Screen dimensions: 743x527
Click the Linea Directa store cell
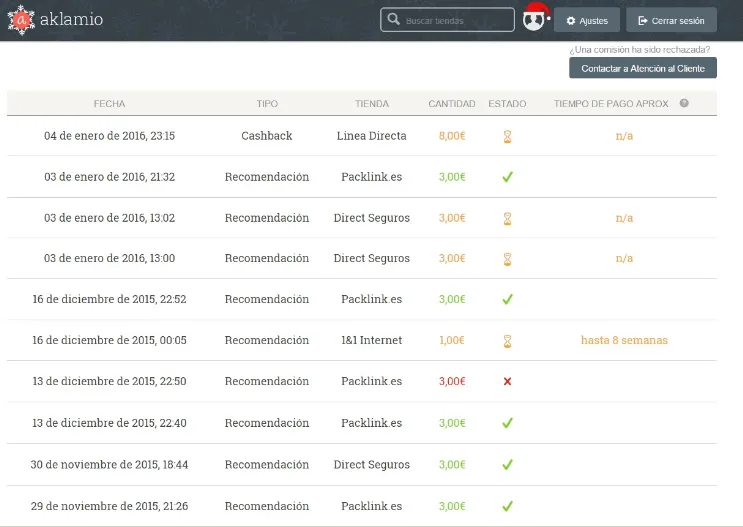tap(372, 136)
